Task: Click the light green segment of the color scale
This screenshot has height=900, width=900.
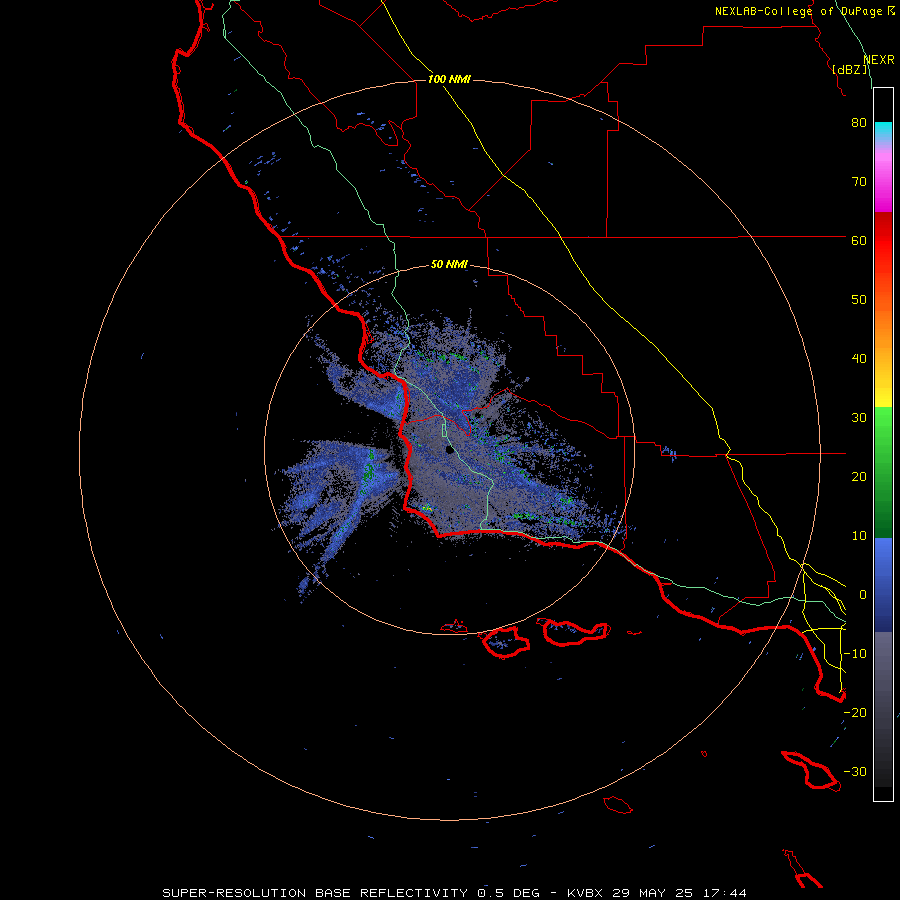Action: coord(883,428)
